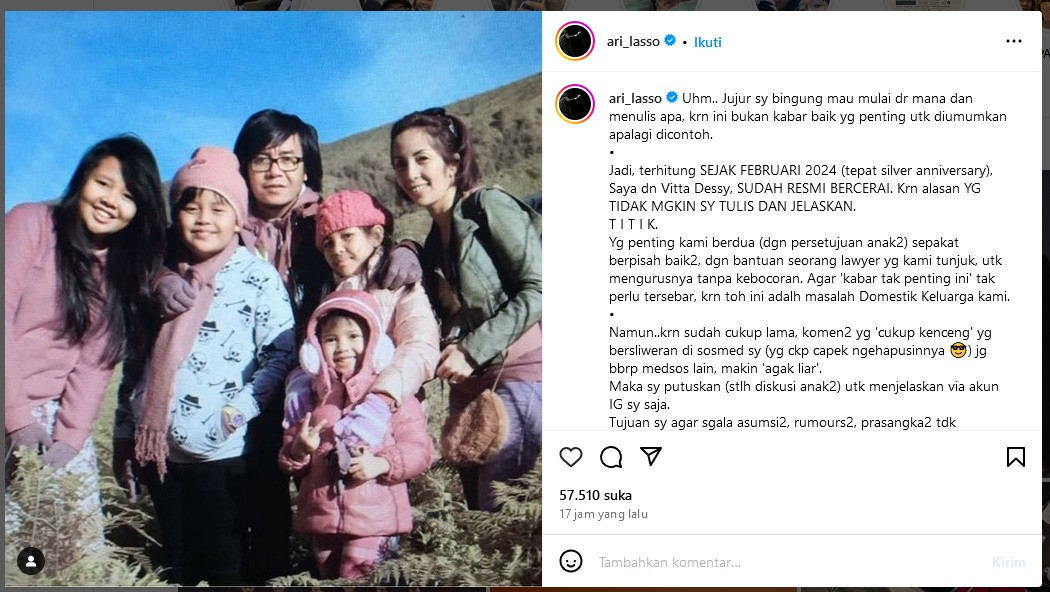Open the 17 jam yang lalu timestamp

(x=603, y=514)
